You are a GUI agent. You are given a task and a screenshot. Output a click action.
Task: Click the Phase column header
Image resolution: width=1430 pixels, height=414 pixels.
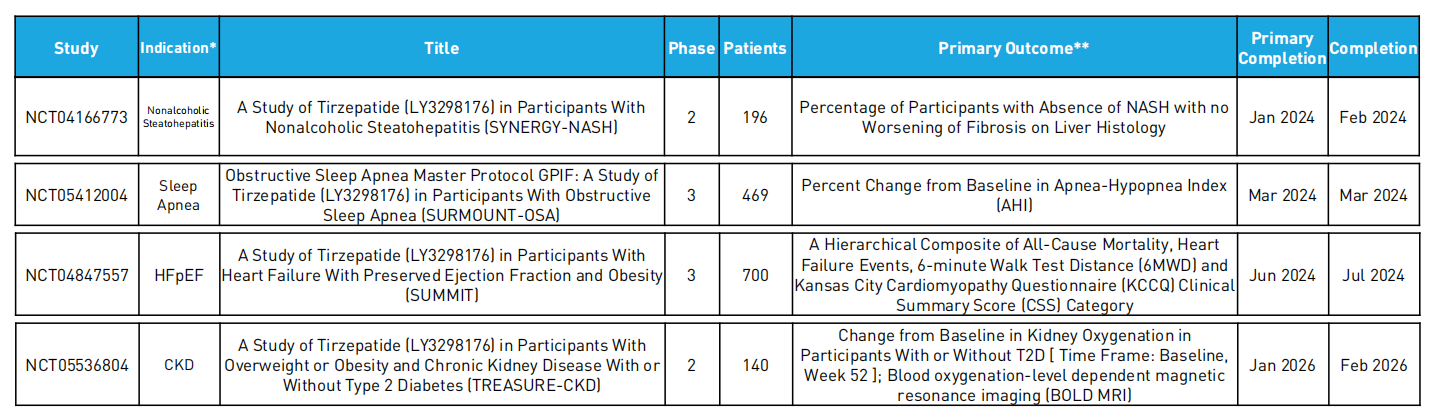[692, 48]
